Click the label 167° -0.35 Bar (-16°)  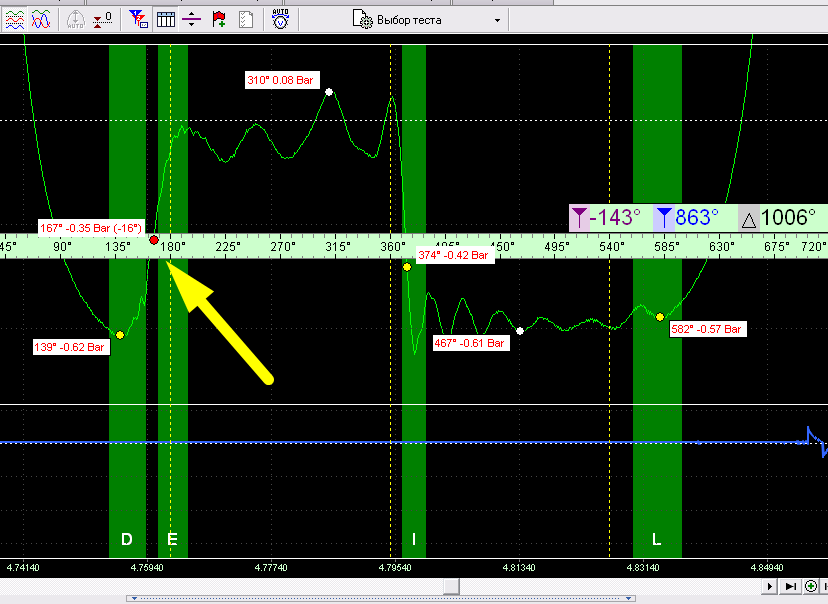[91, 228]
